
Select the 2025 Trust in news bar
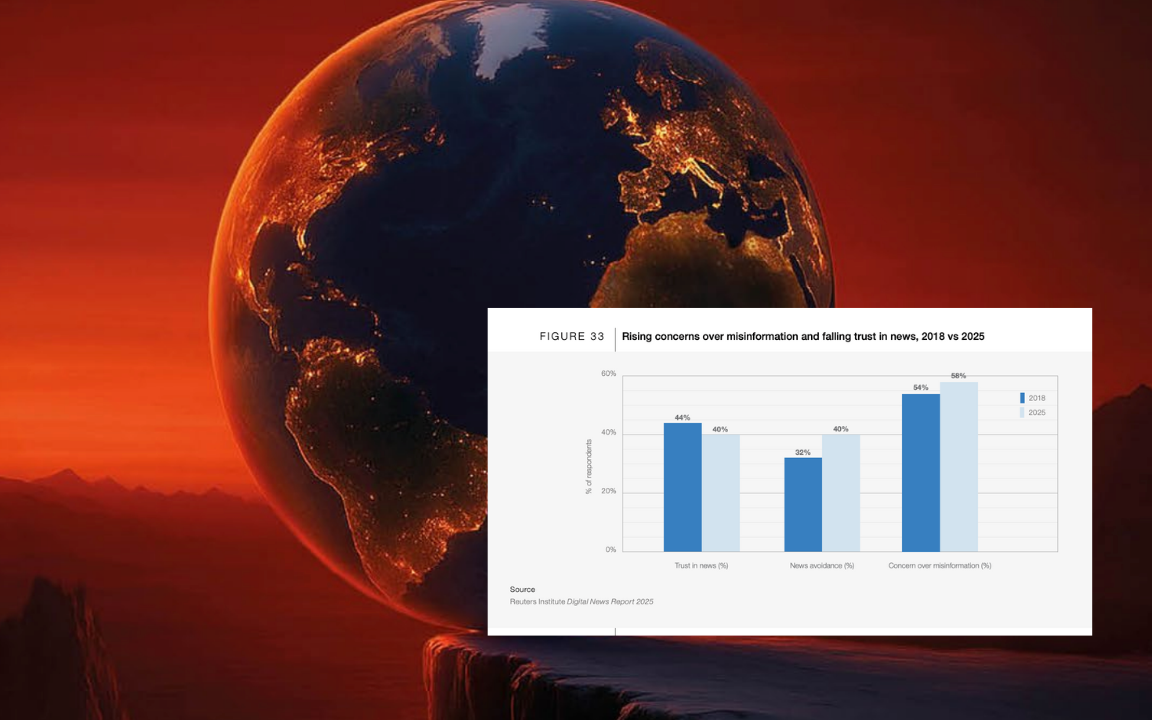click(x=720, y=492)
